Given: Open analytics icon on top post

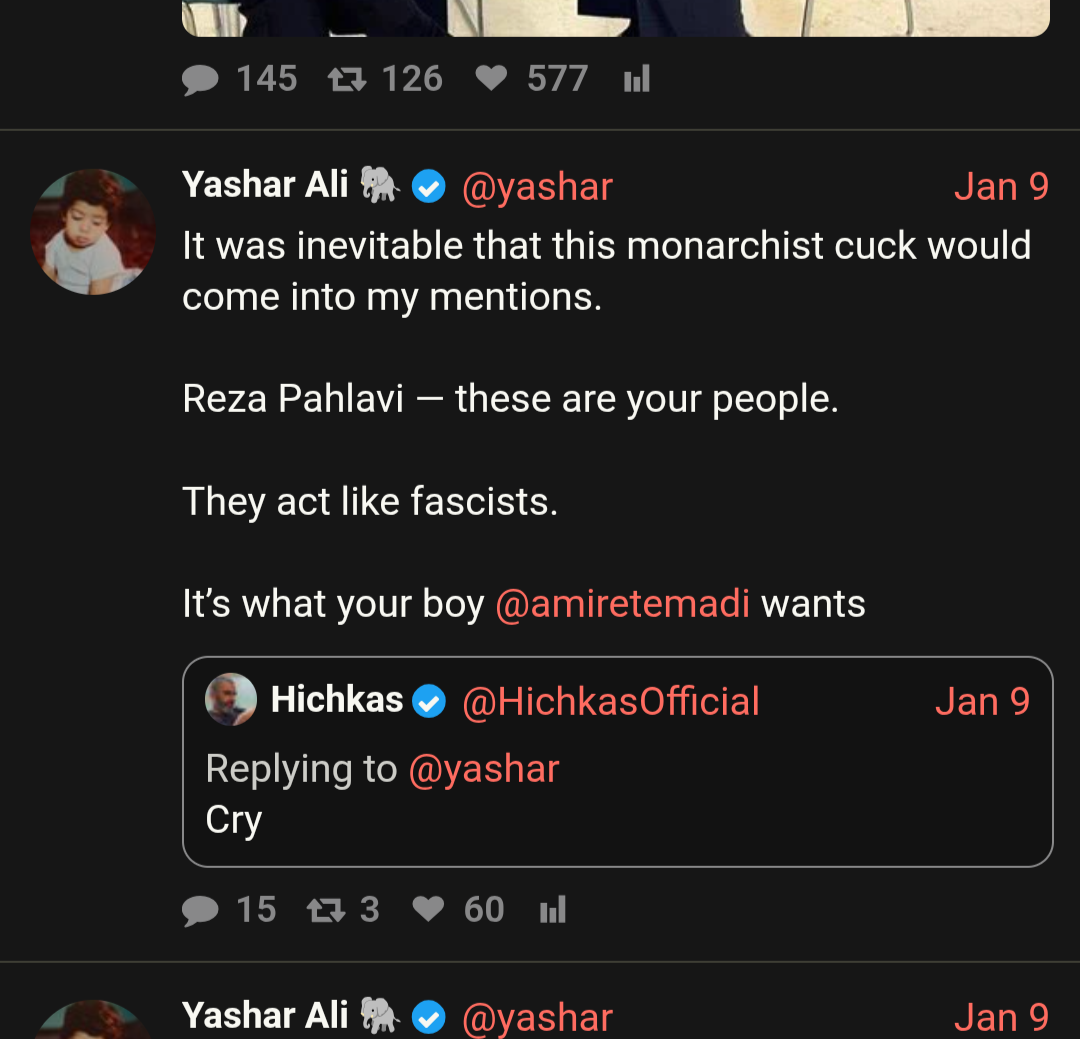Looking at the screenshot, I should [637, 79].
